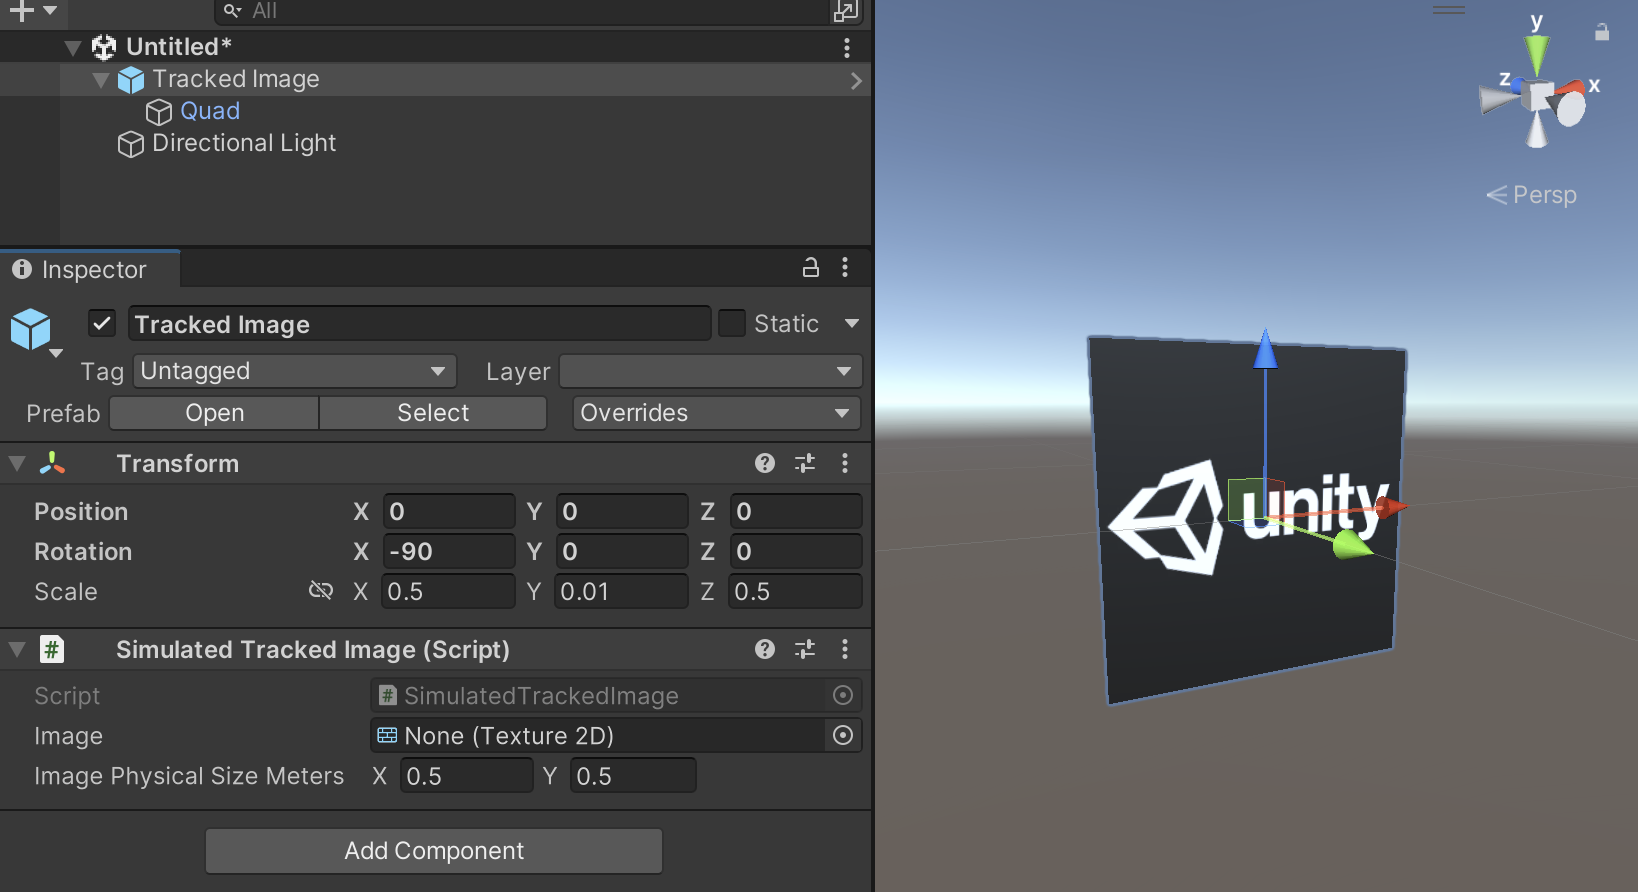Open the Untitled scene options menu
Screen dimensions: 1638x892
coord(847,47)
